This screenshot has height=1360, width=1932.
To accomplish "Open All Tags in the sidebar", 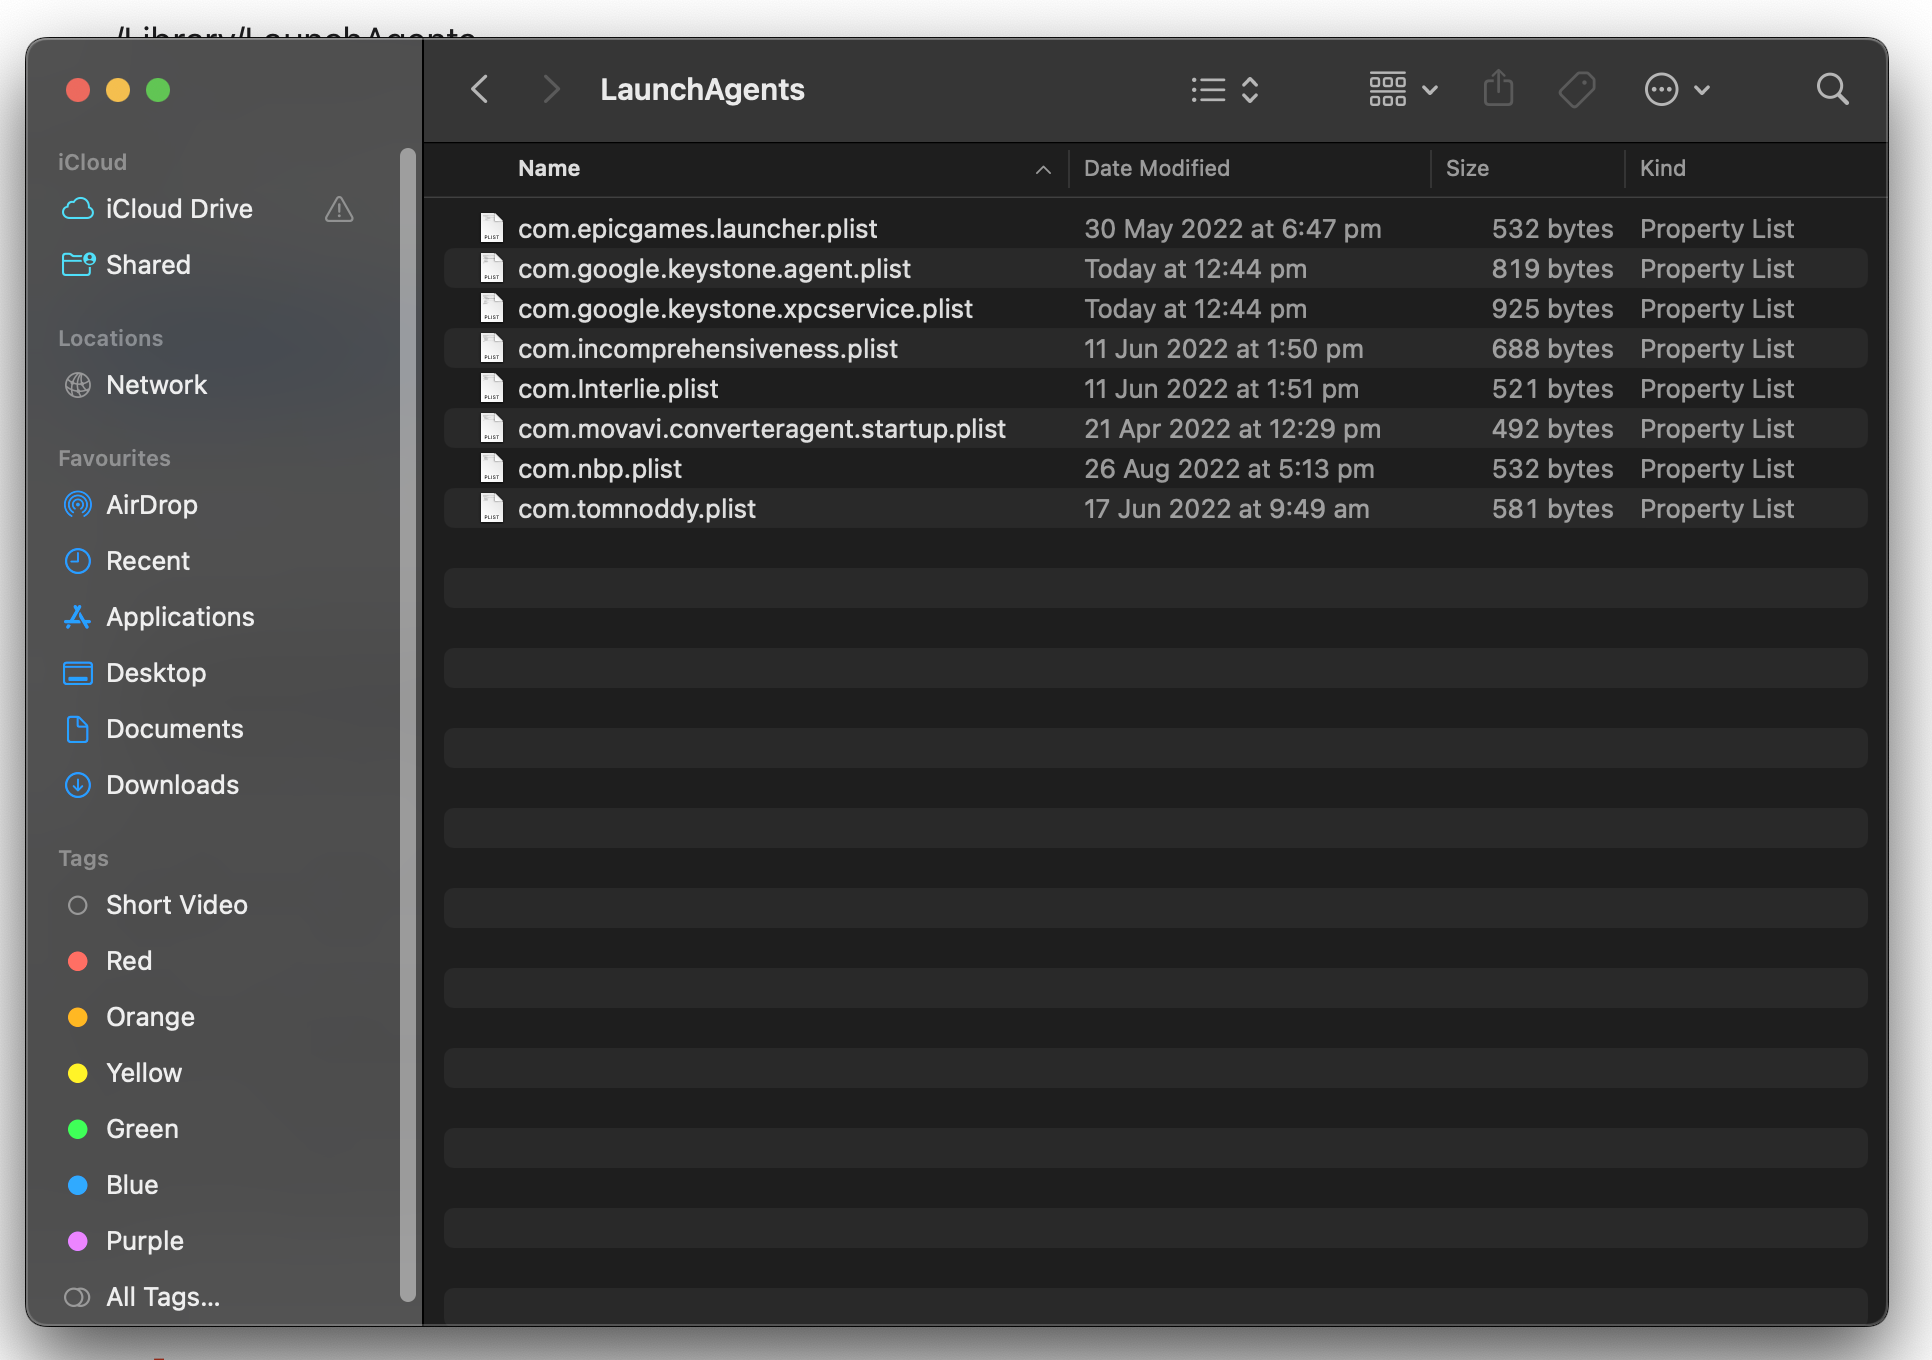I will point(163,1297).
